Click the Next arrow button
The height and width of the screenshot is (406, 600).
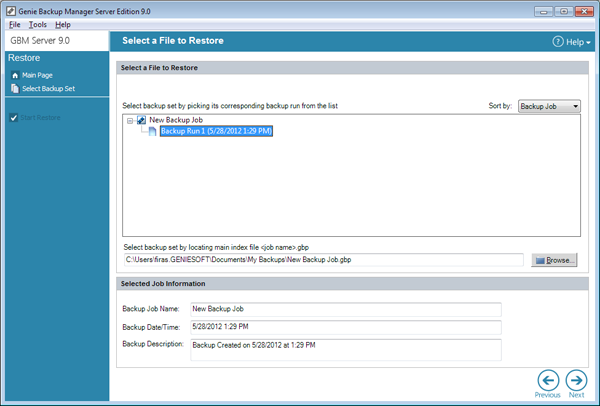click(576, 380)
